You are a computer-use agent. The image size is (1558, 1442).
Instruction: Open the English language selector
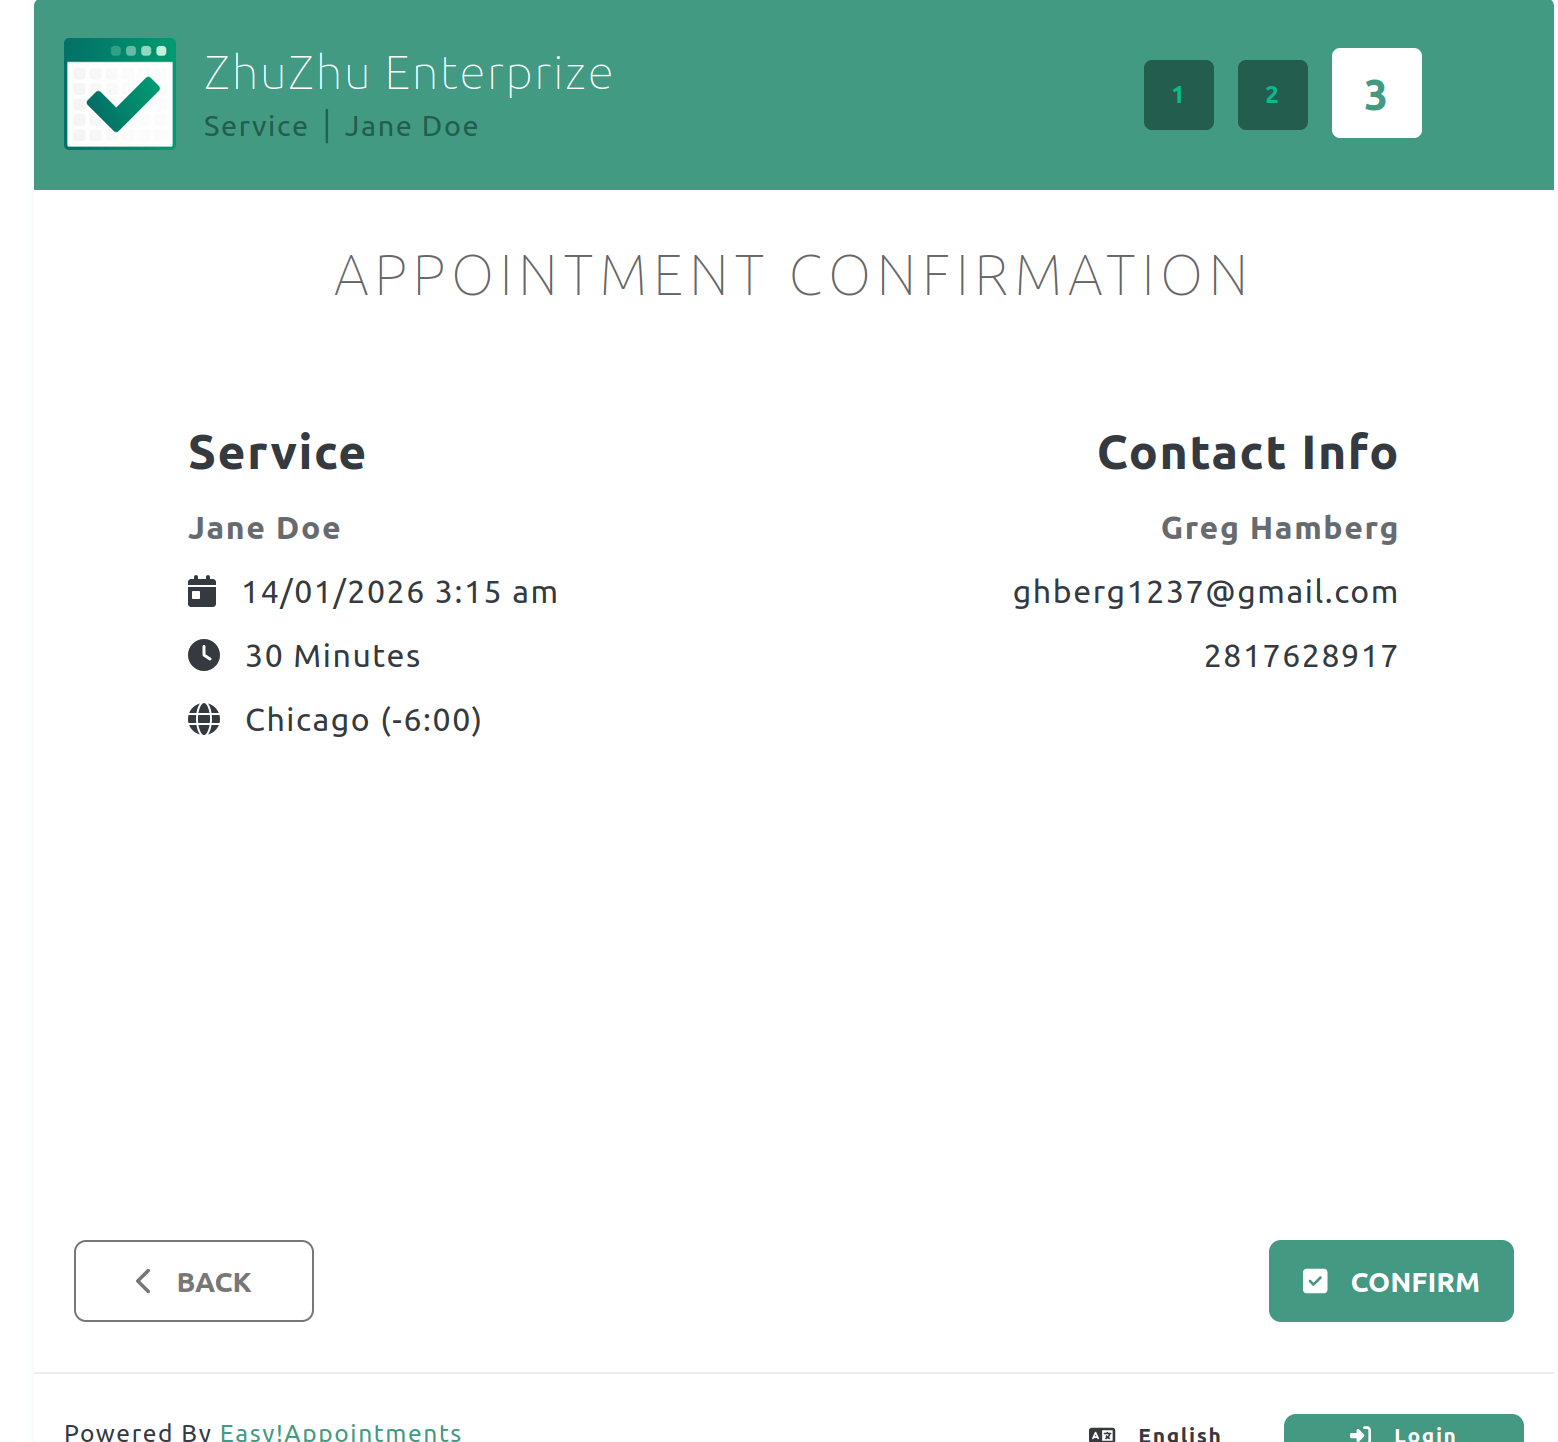click(x=1179, y=1434)
